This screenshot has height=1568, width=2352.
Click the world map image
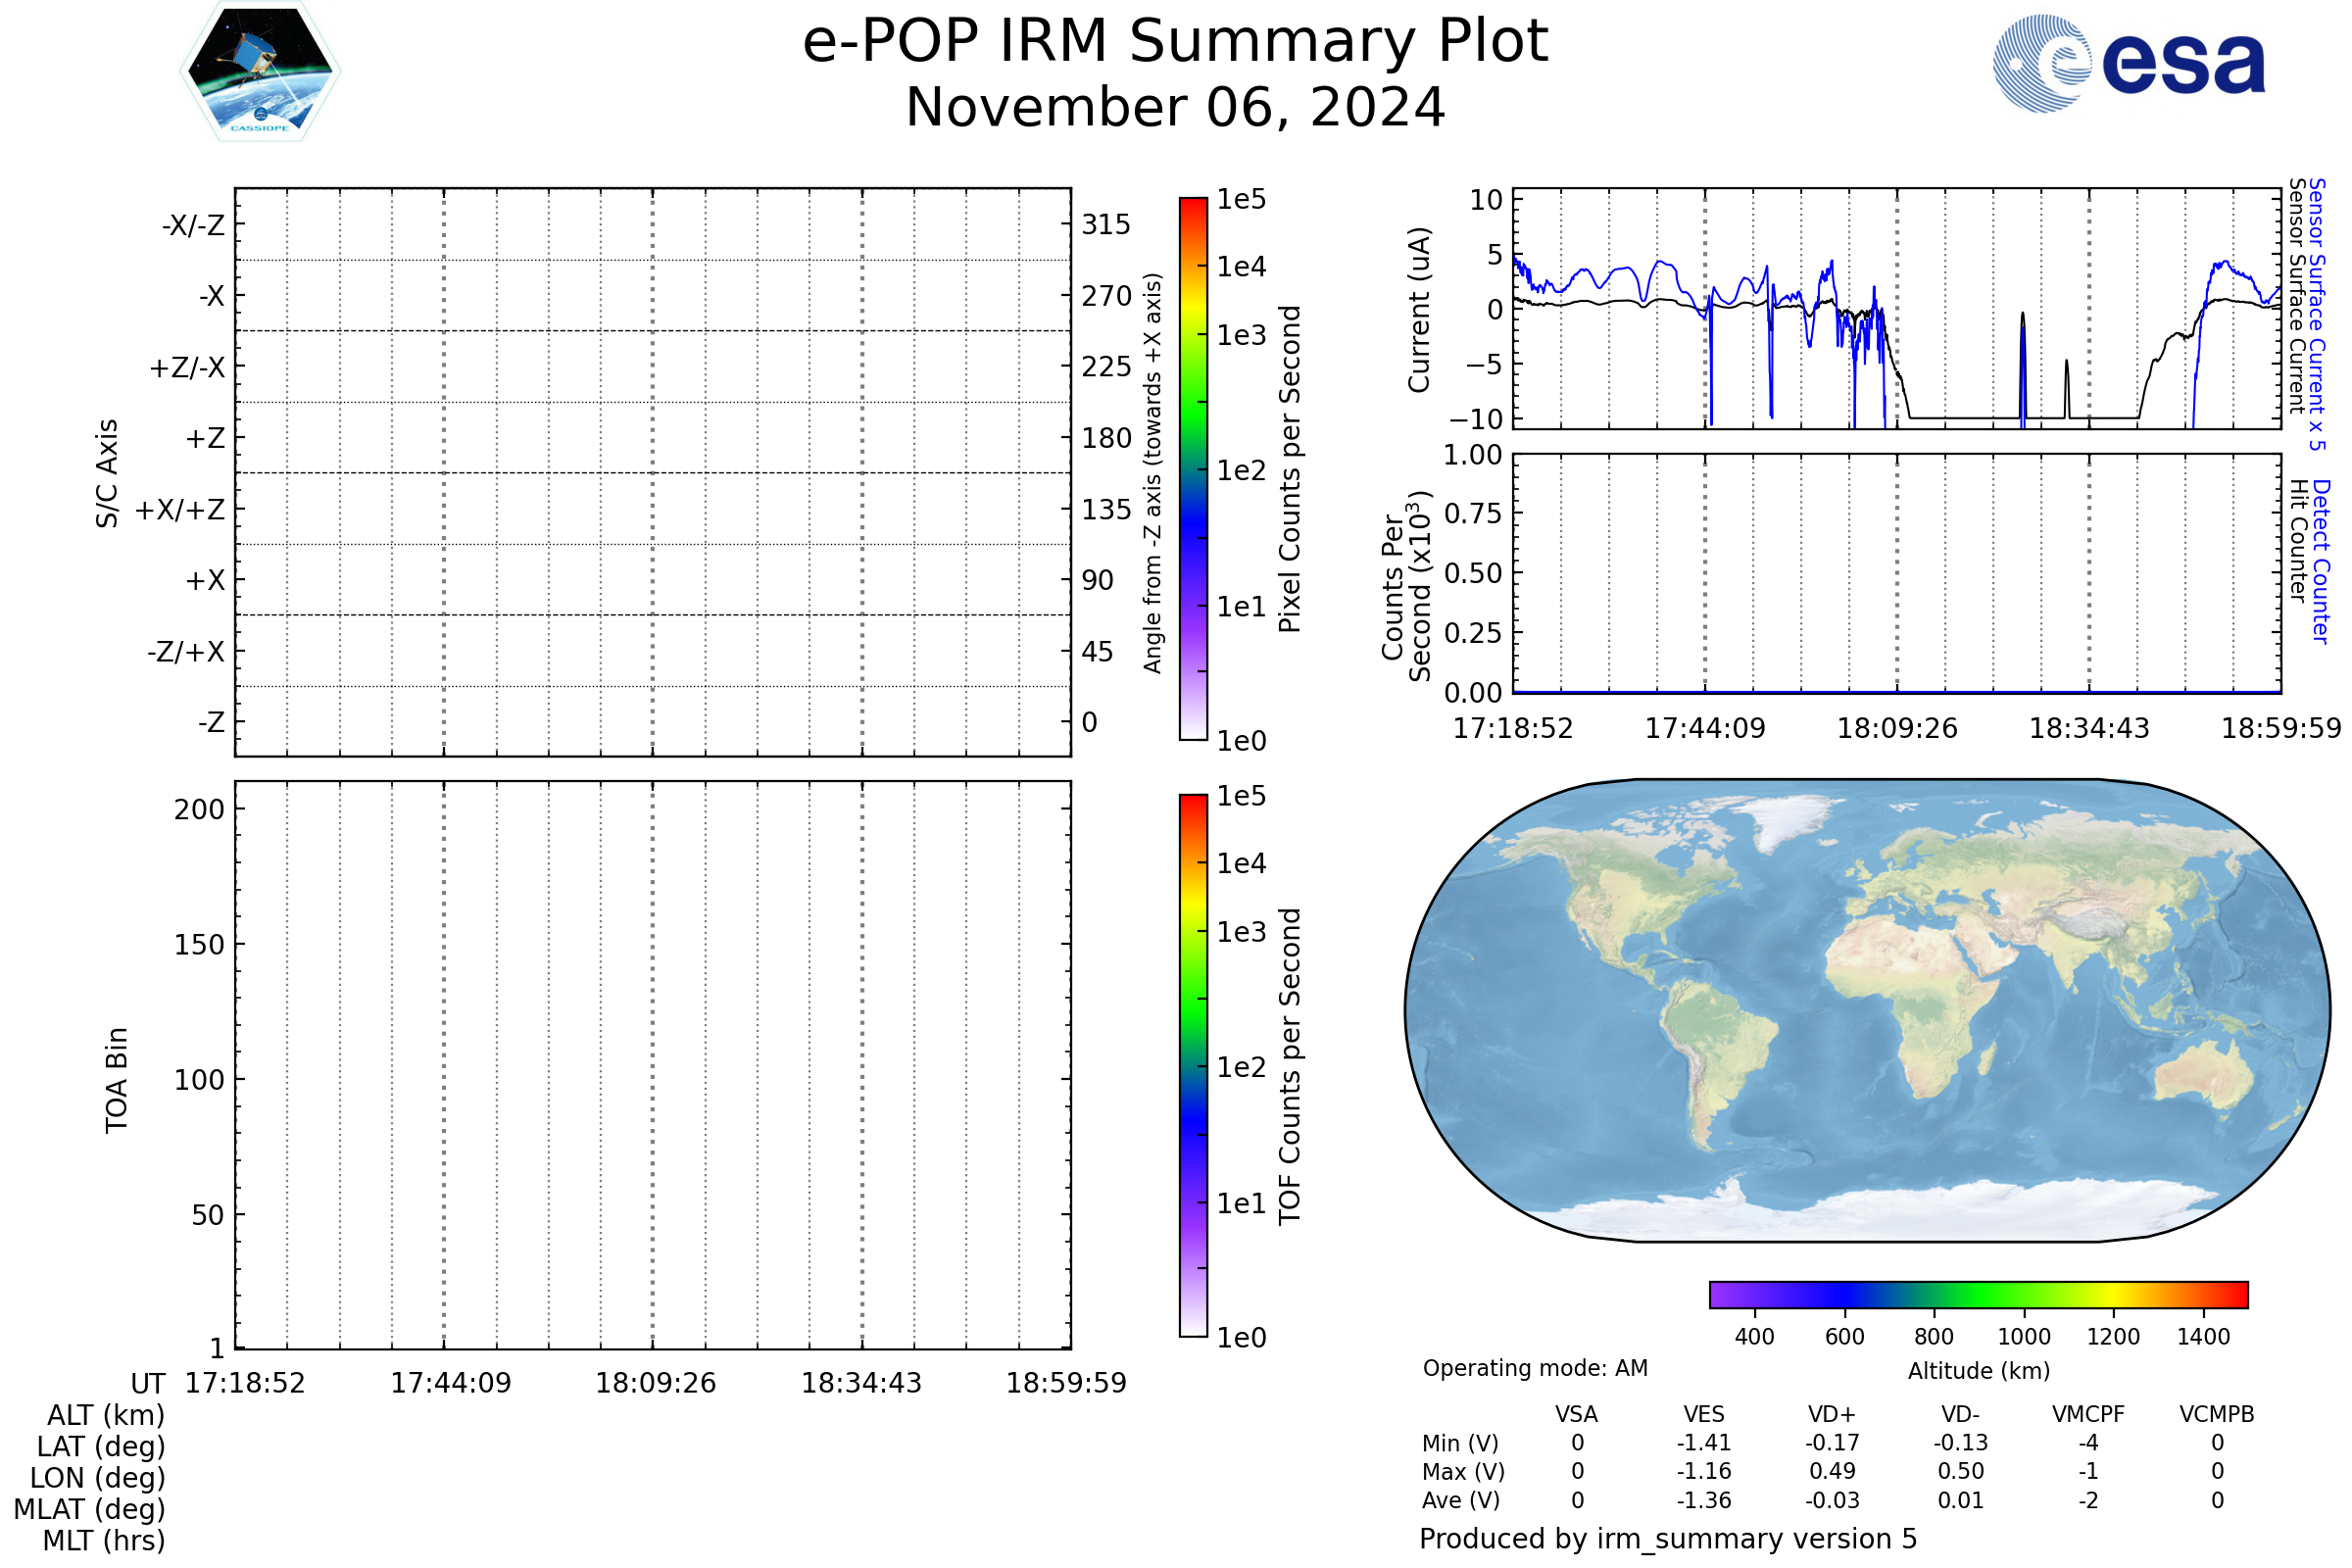point(1866,1010)
